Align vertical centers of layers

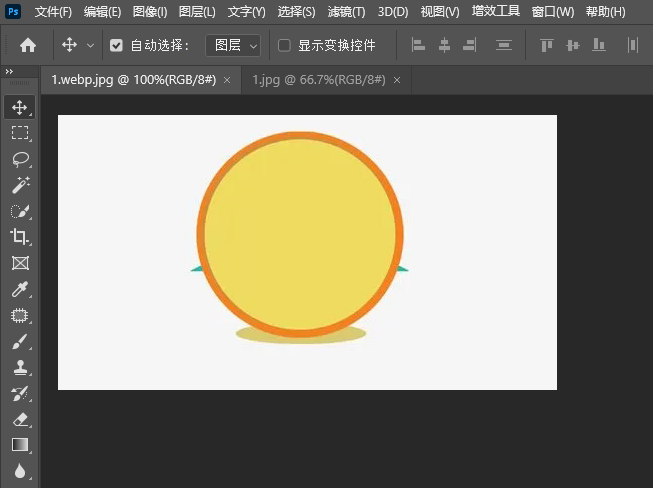coord(573,45)
